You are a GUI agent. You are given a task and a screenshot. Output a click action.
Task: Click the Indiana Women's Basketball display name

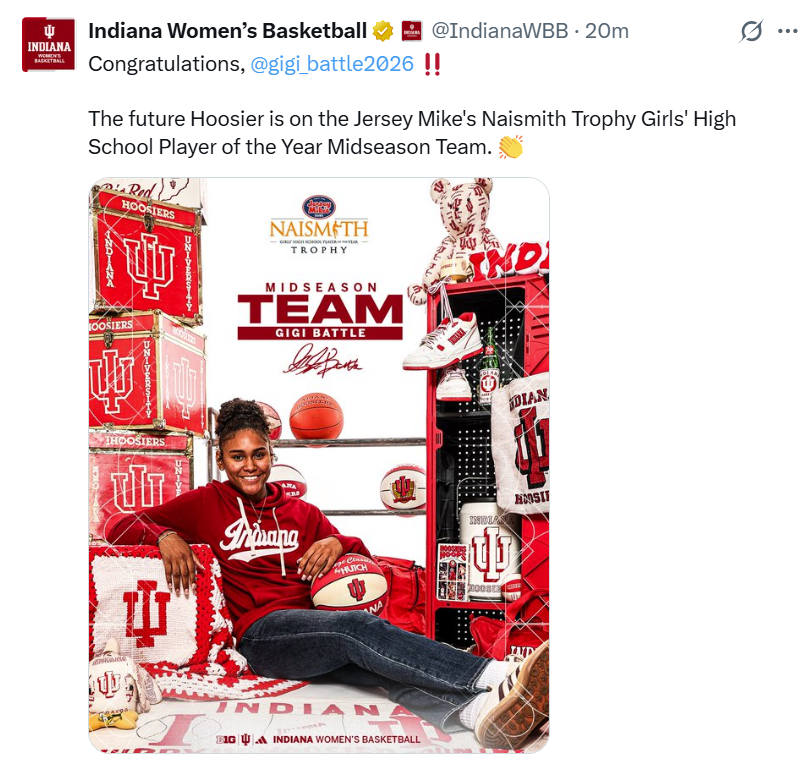(x=227, y=31)
